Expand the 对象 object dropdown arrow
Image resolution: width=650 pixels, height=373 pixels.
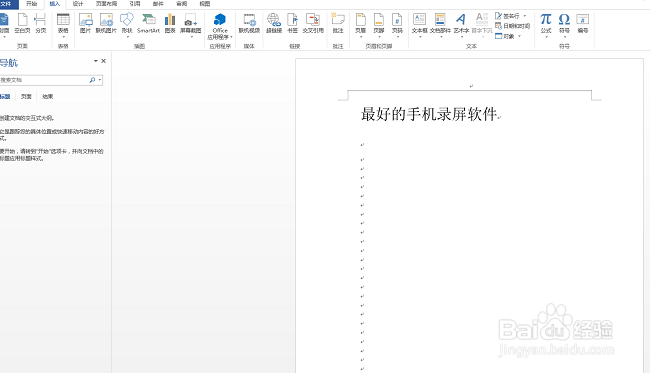coord(519,36)
